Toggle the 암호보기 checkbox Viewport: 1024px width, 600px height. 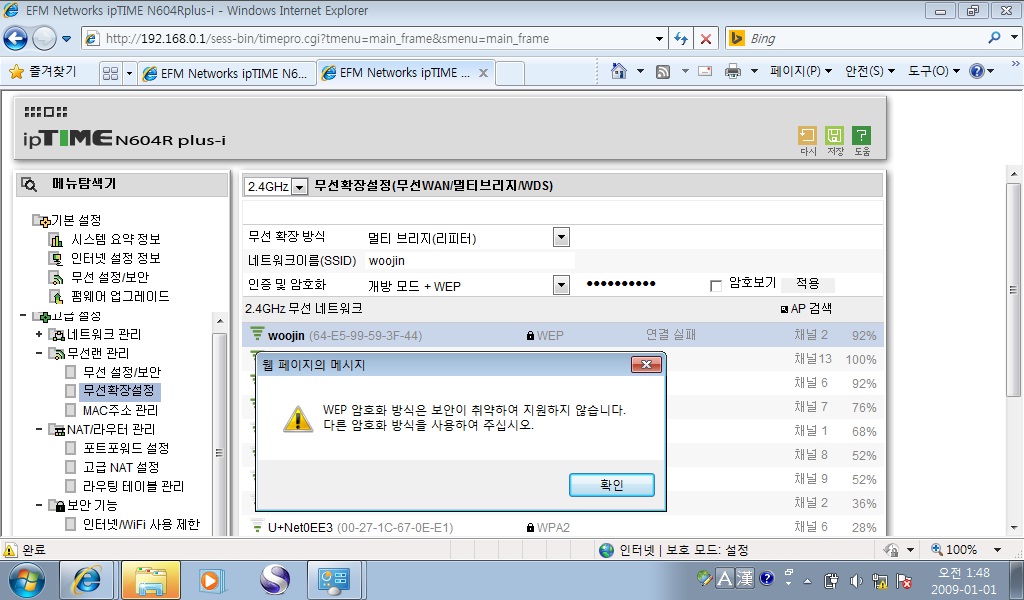pyautogui.click(x=716, y=286)
